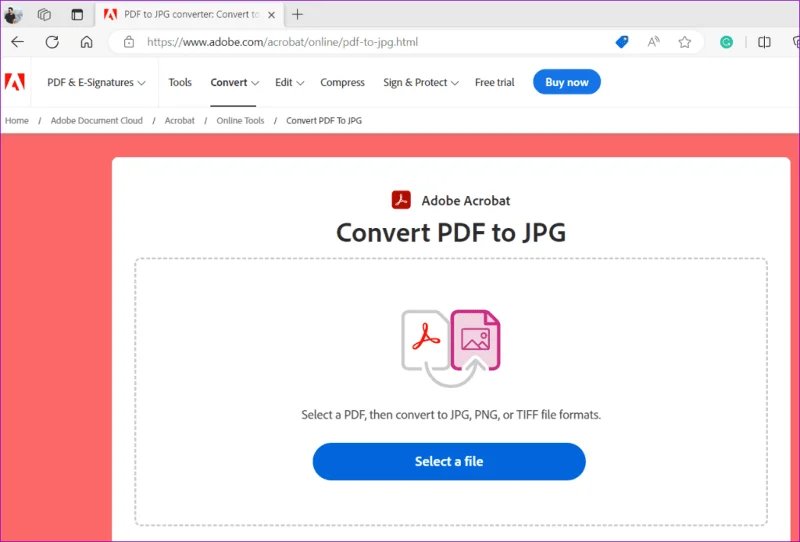Screen dimensions: 800x542
Task: Click the red Adobe Acrobat logo icon
Action: point(401,200)
